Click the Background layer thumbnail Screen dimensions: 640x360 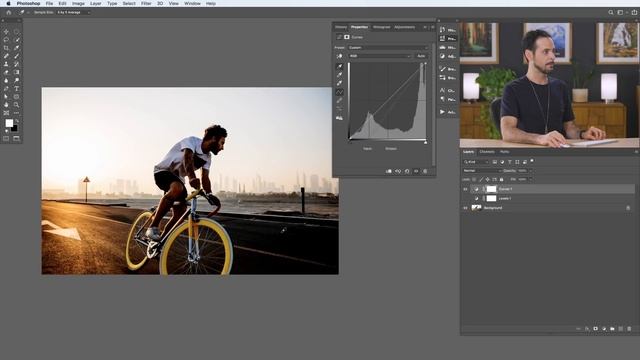point(476,208)
